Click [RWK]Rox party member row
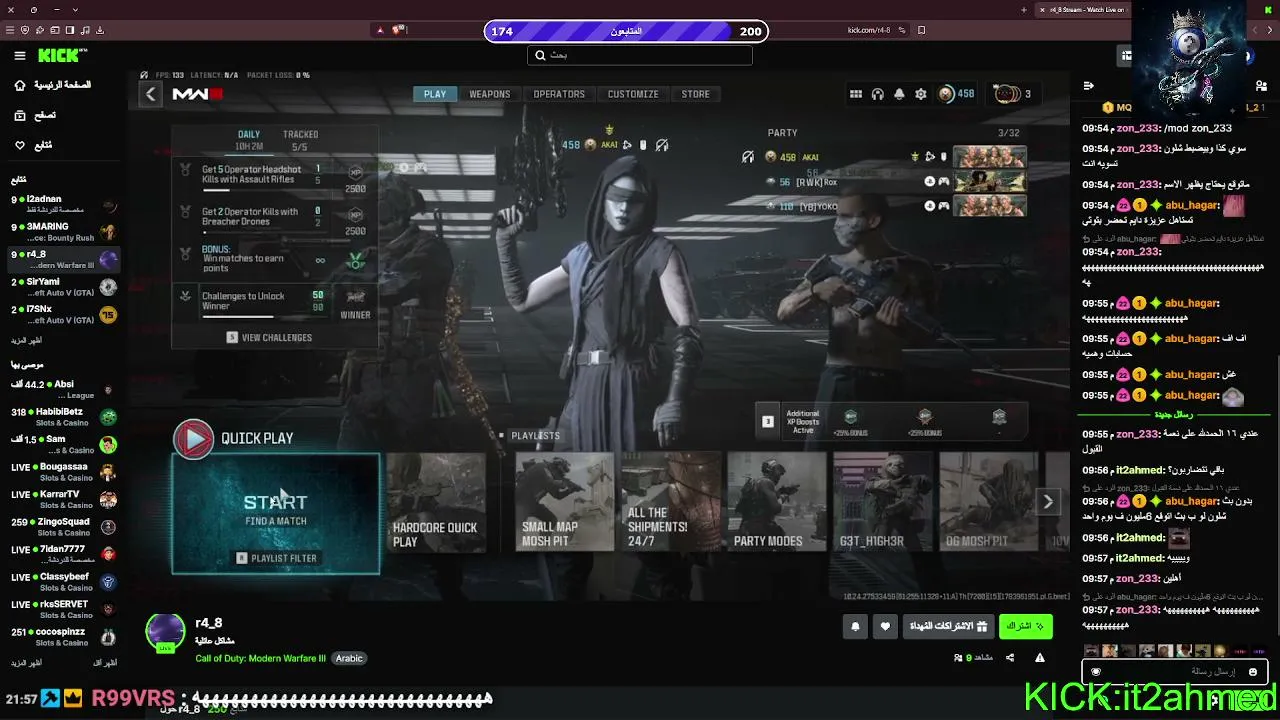This screenshot has height=720, width=1280. pos(895,182)
